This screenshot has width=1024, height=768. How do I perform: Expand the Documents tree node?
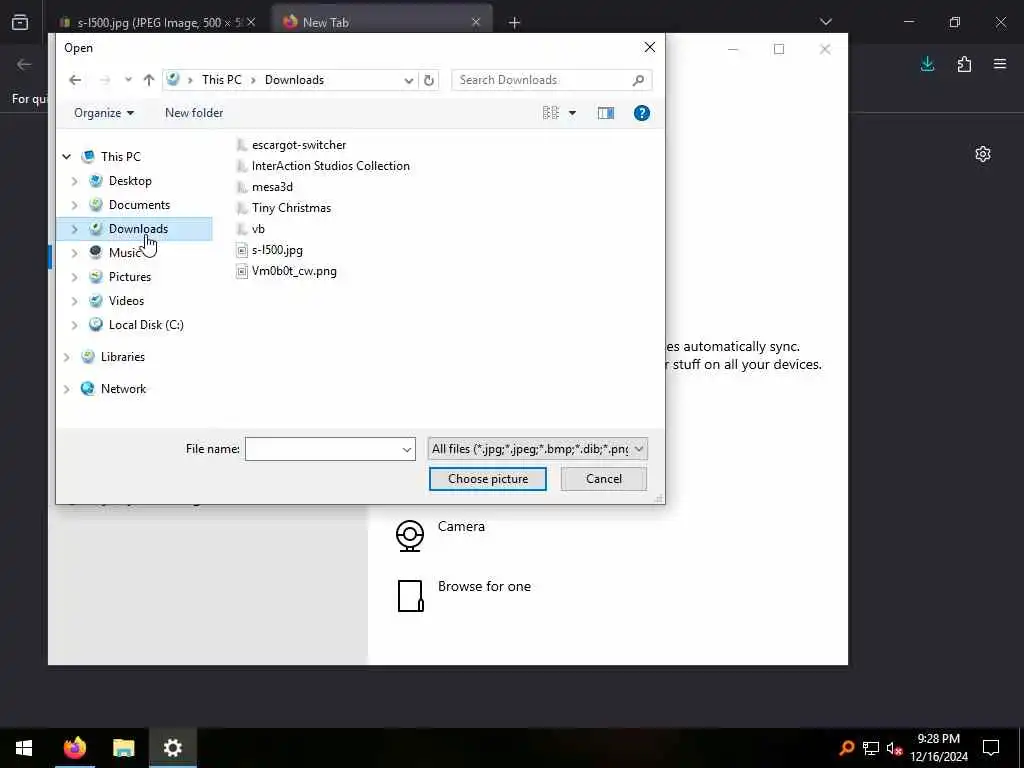(x=74, y=205)
